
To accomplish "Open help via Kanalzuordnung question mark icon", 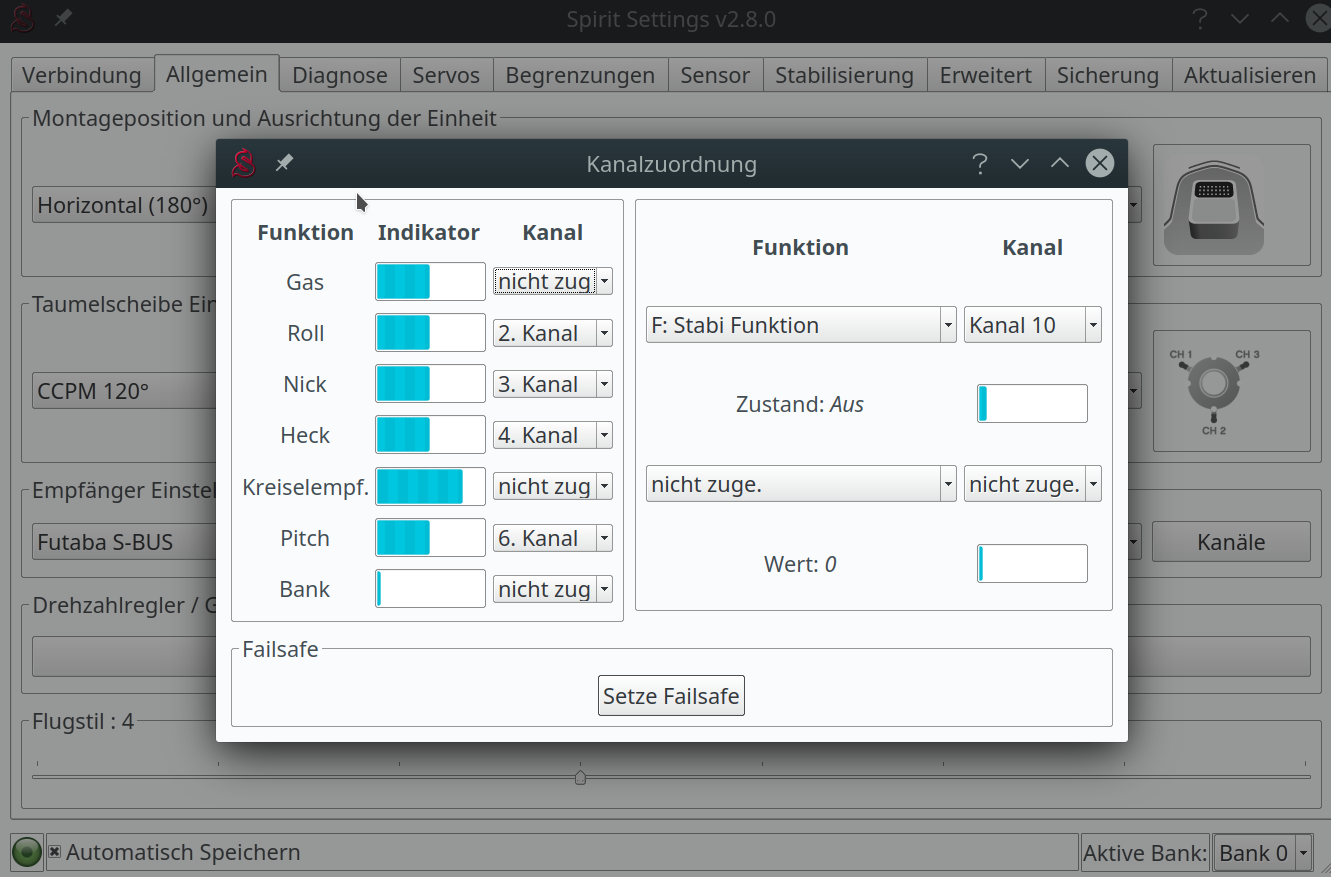I will (x=980, y=164).
